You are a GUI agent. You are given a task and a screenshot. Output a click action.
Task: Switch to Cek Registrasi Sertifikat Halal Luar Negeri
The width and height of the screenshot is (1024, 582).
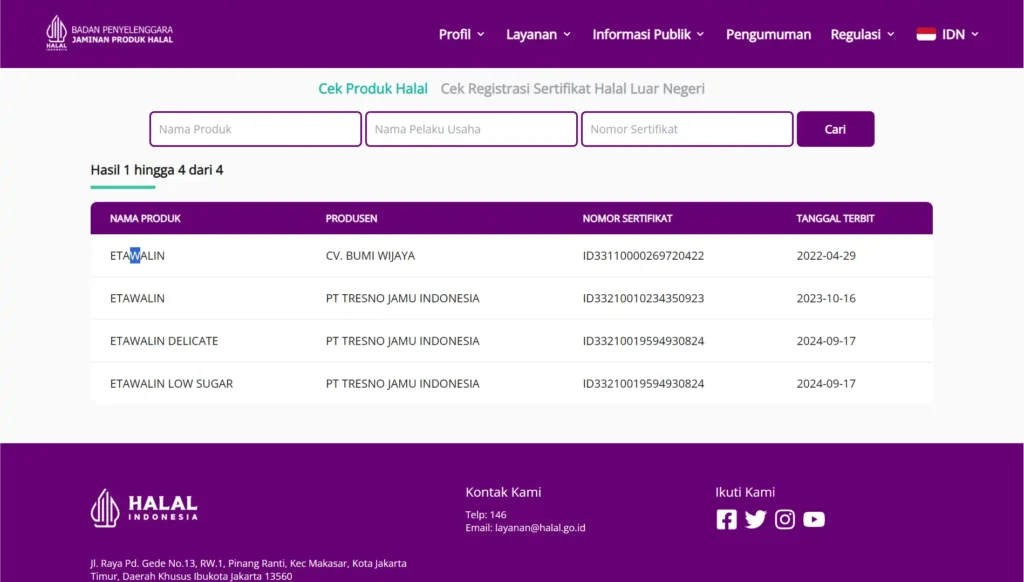click(573, 89)
